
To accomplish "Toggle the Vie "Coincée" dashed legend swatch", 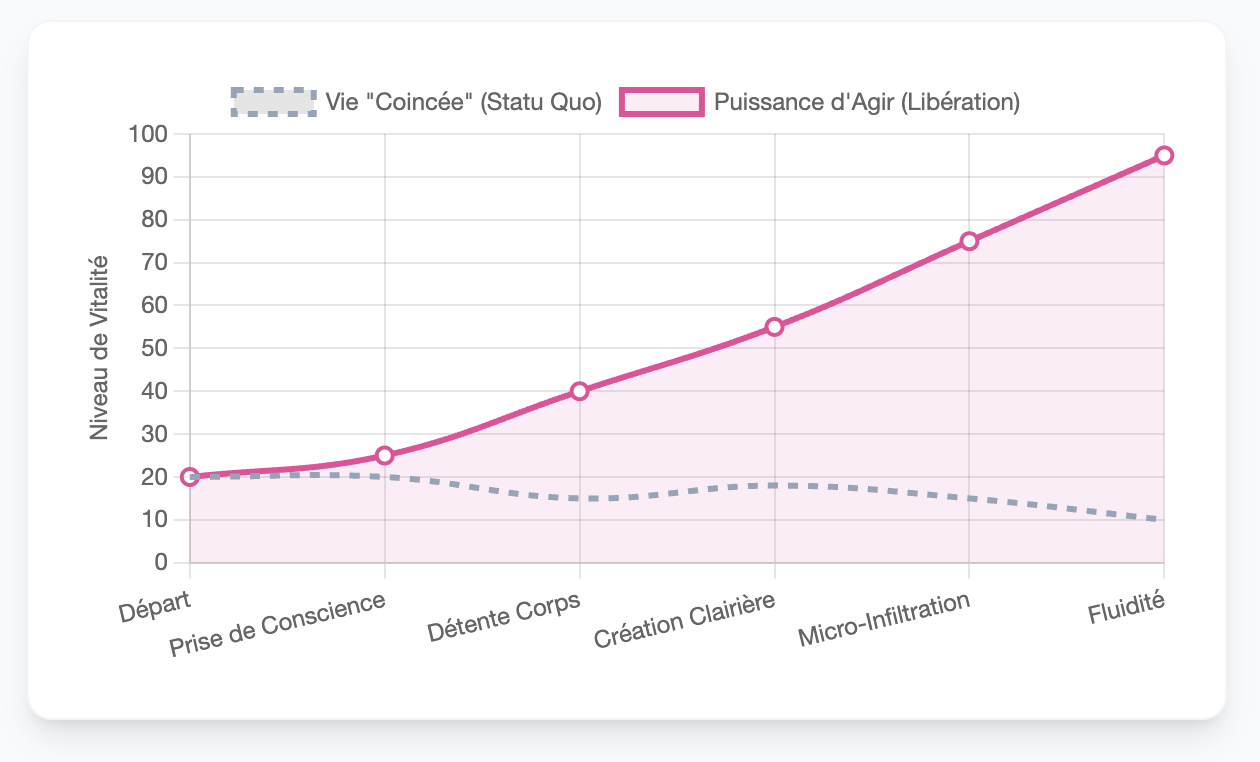I will pyautogui.click(x=273, y=102).
